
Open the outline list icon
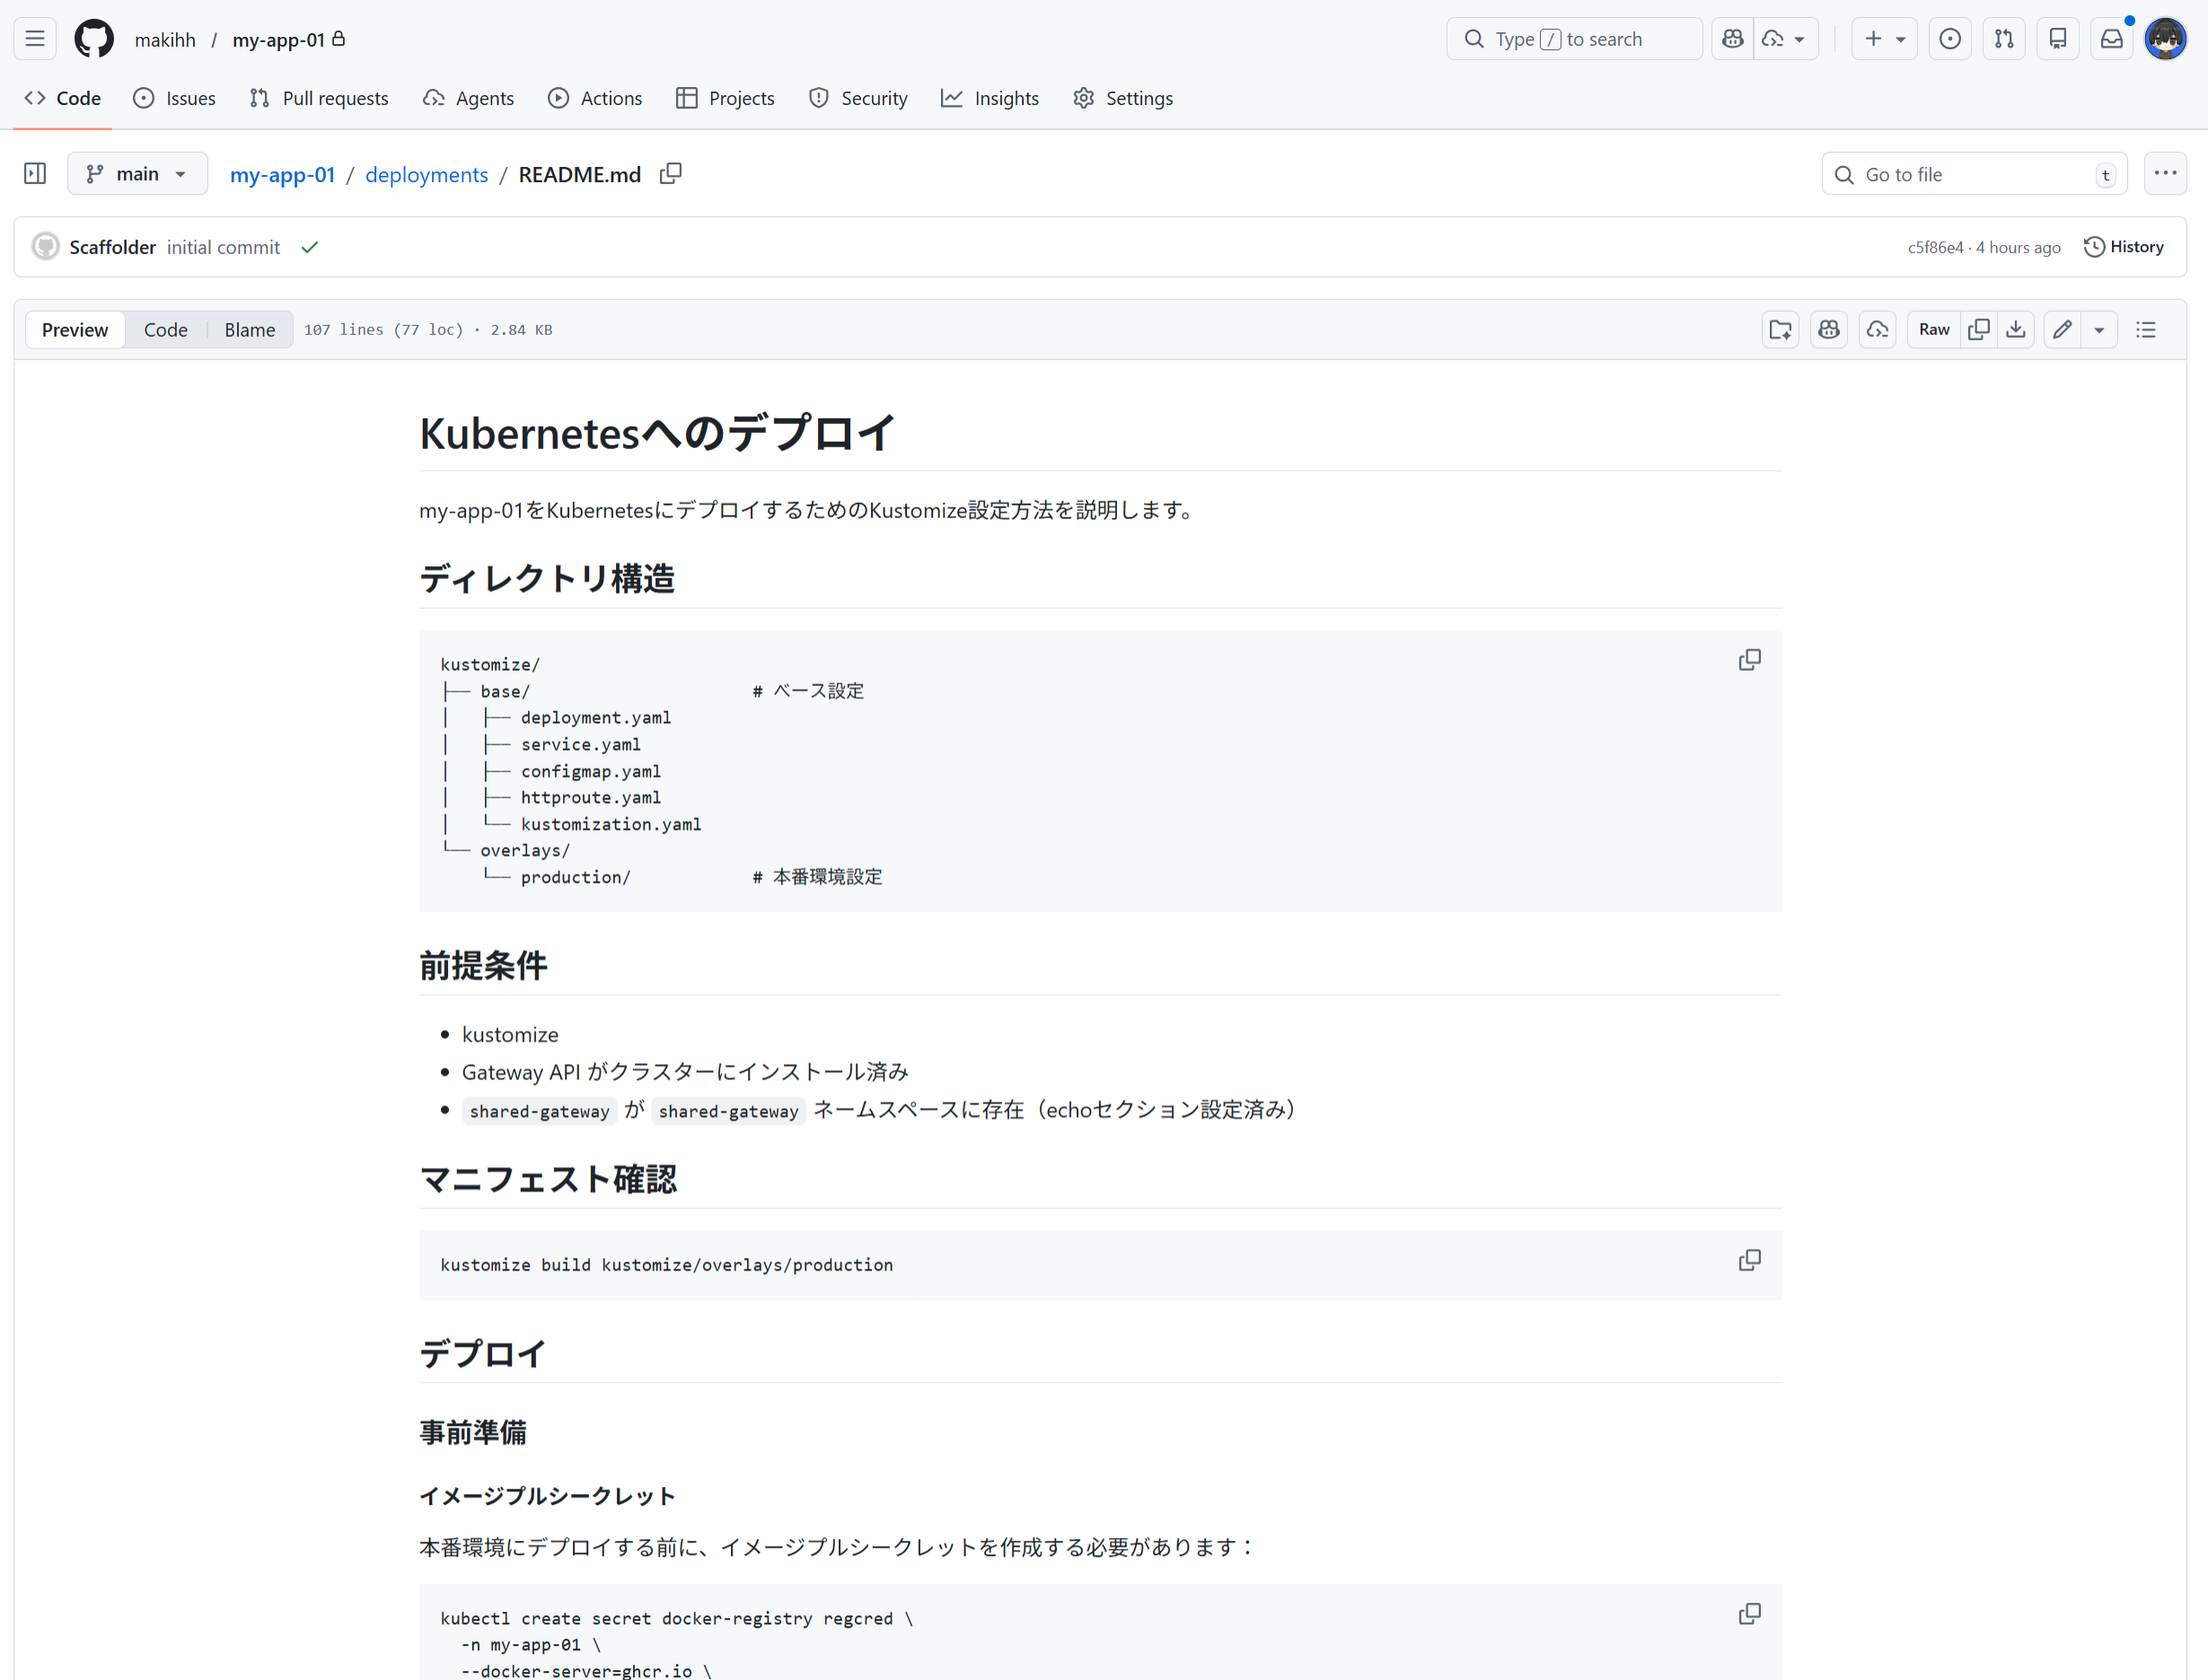point(2146,330)
